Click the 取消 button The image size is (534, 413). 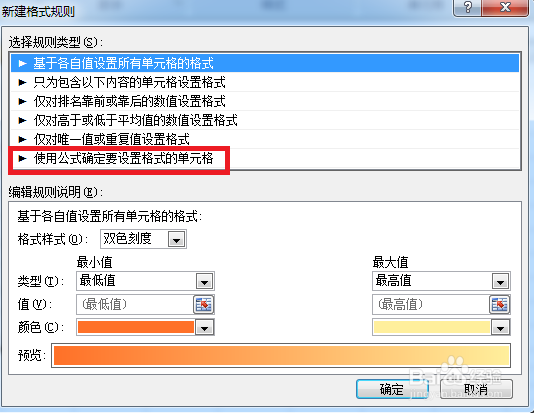point(476,389)
